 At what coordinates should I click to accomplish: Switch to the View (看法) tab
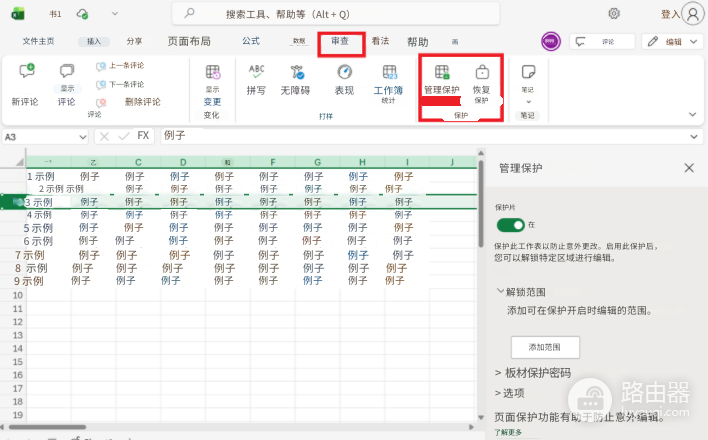(381, 41)
